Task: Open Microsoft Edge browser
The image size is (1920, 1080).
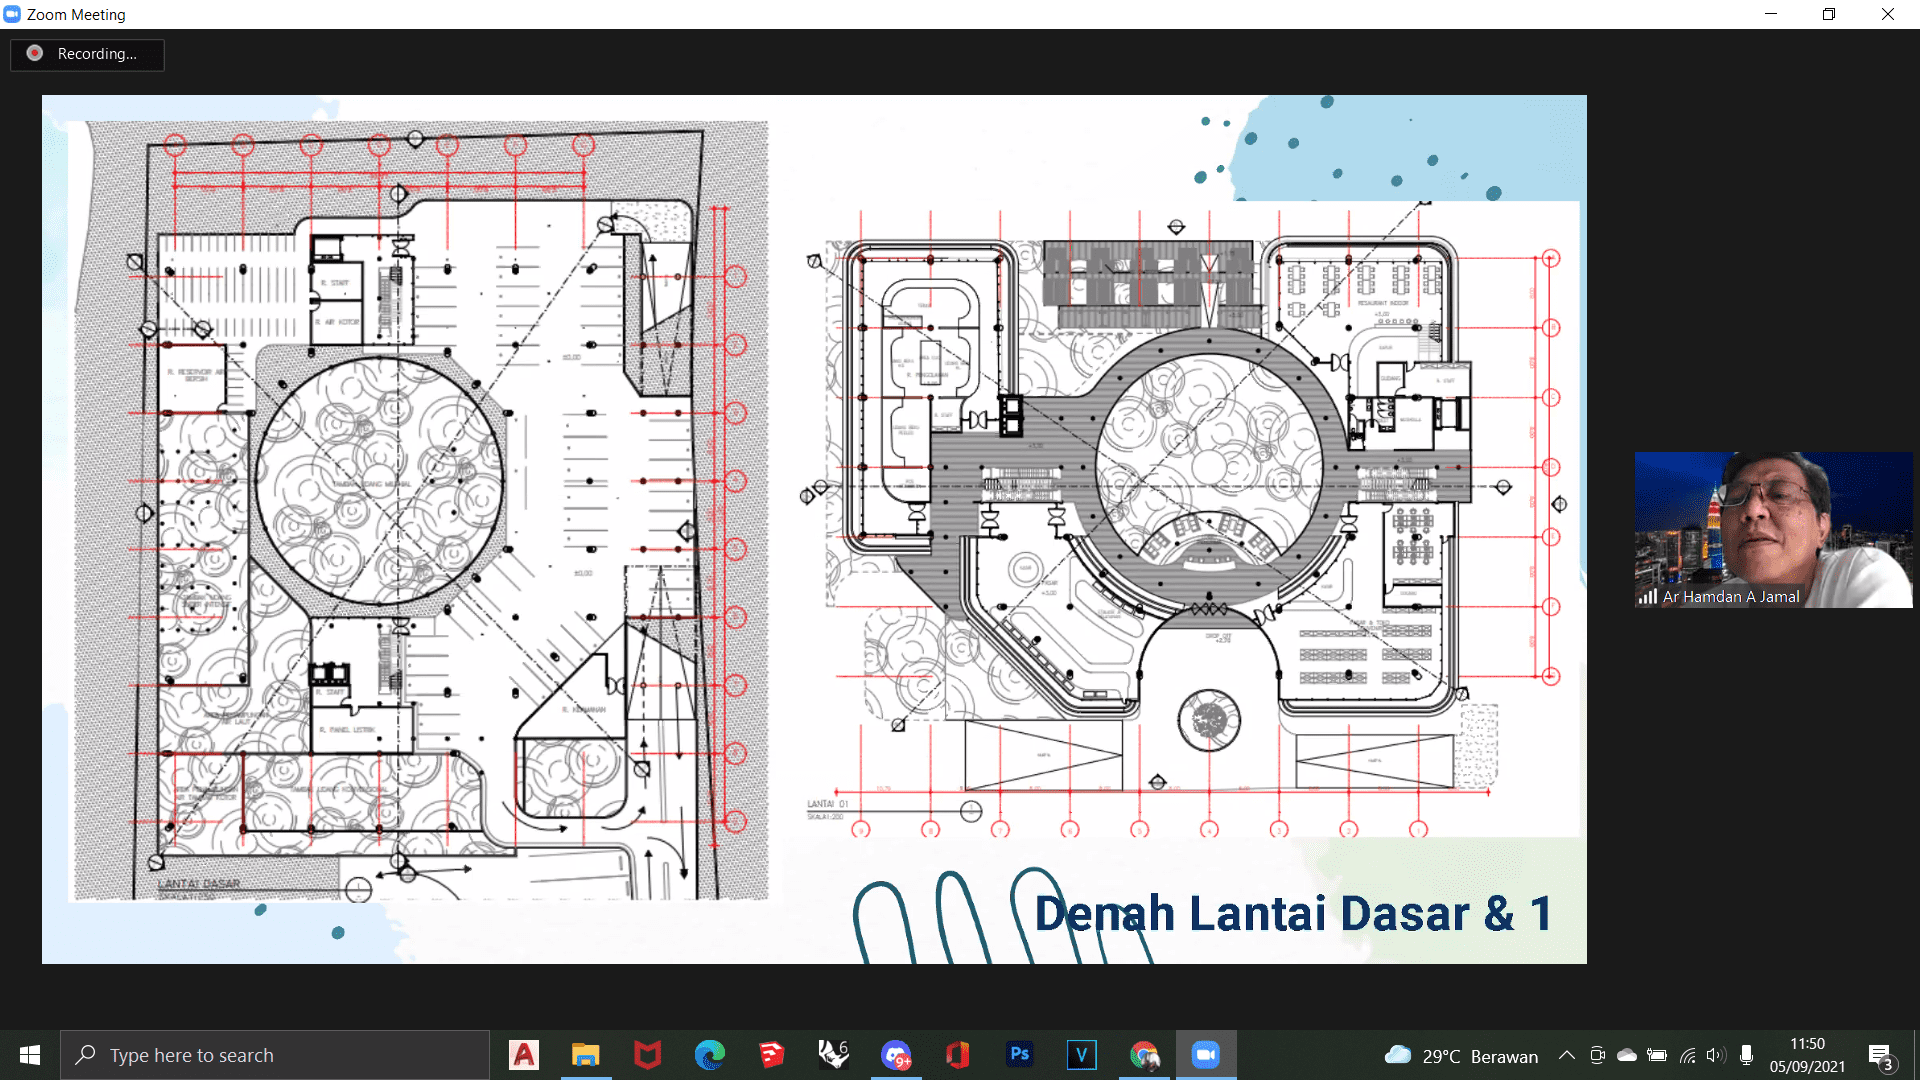Action: point(710,1055)
